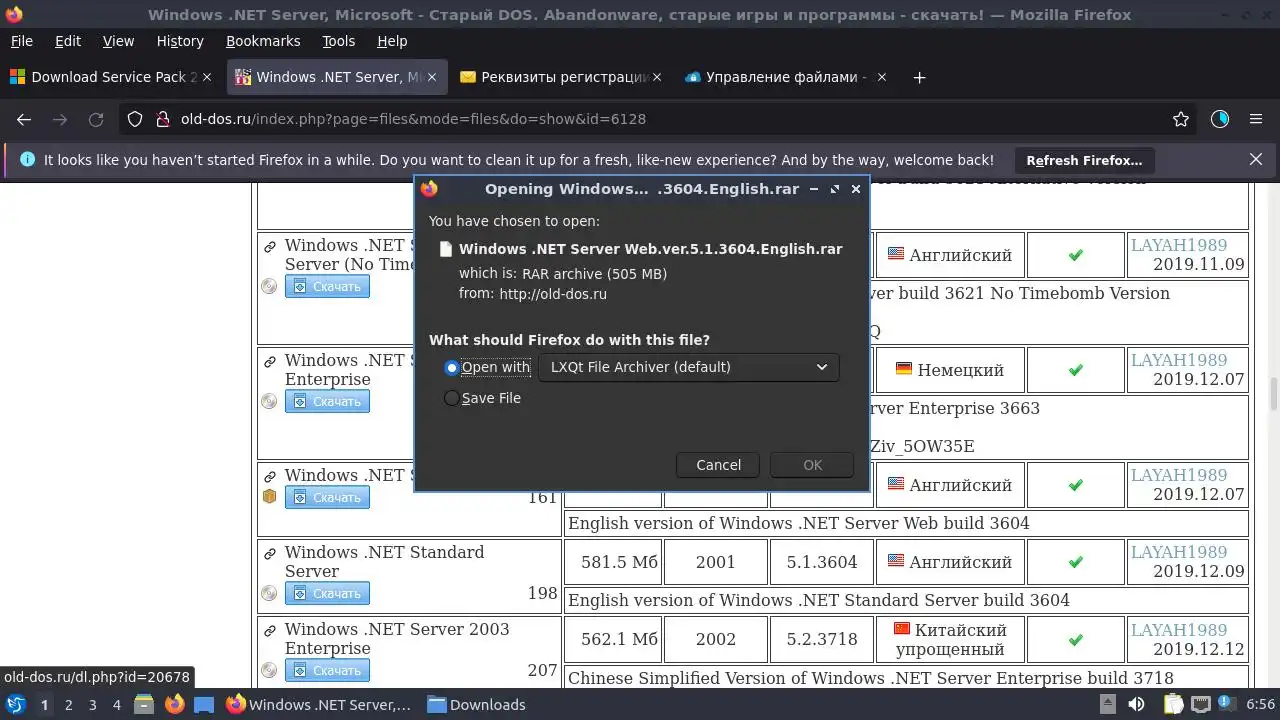Open the View menu
Screen dimensions: 1280x720
click(118, 41)
